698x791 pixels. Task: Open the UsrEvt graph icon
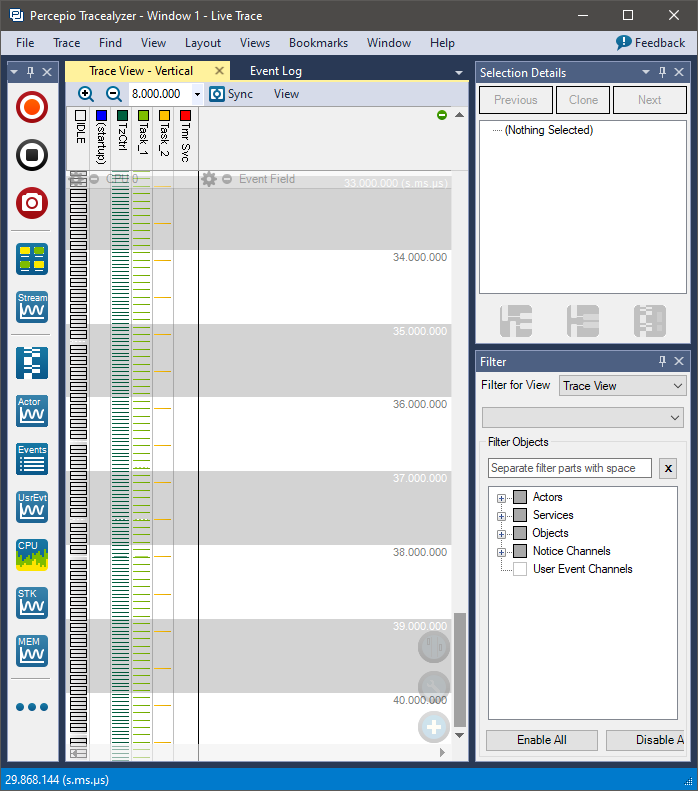(x=32, y=506)
